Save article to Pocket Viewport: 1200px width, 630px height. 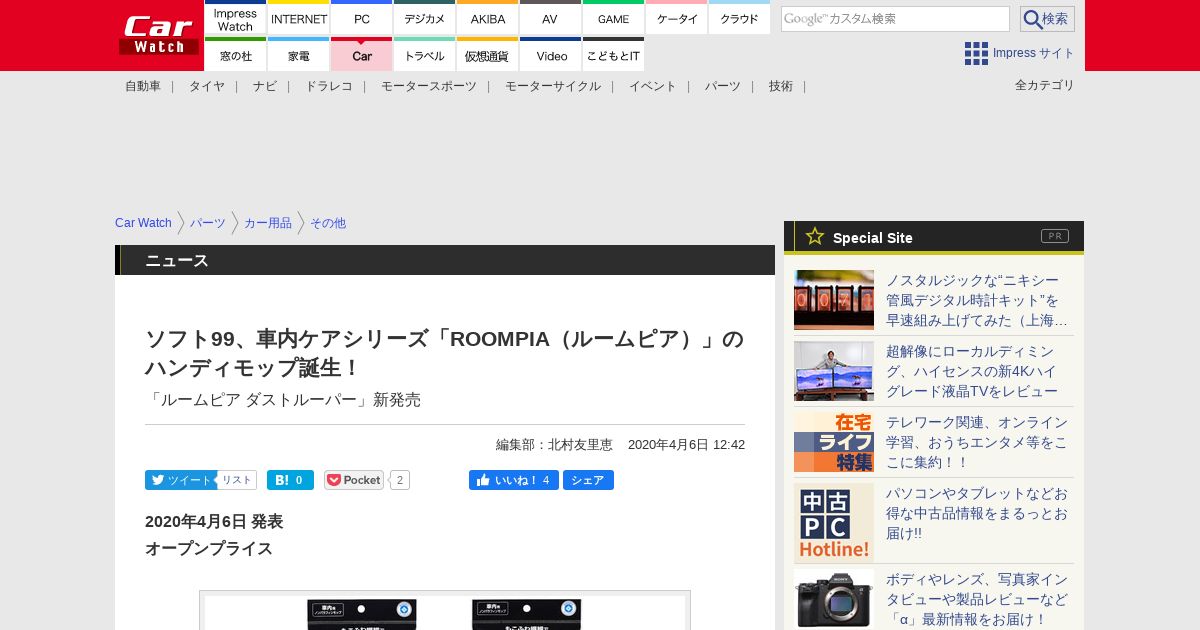[x=354, y=480]
